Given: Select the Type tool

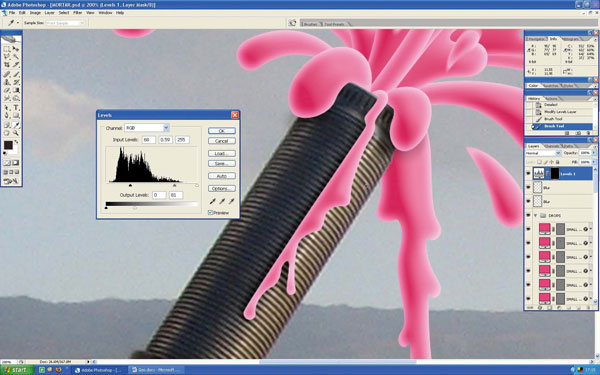Looking at the screenshot, I should (16, 107).
